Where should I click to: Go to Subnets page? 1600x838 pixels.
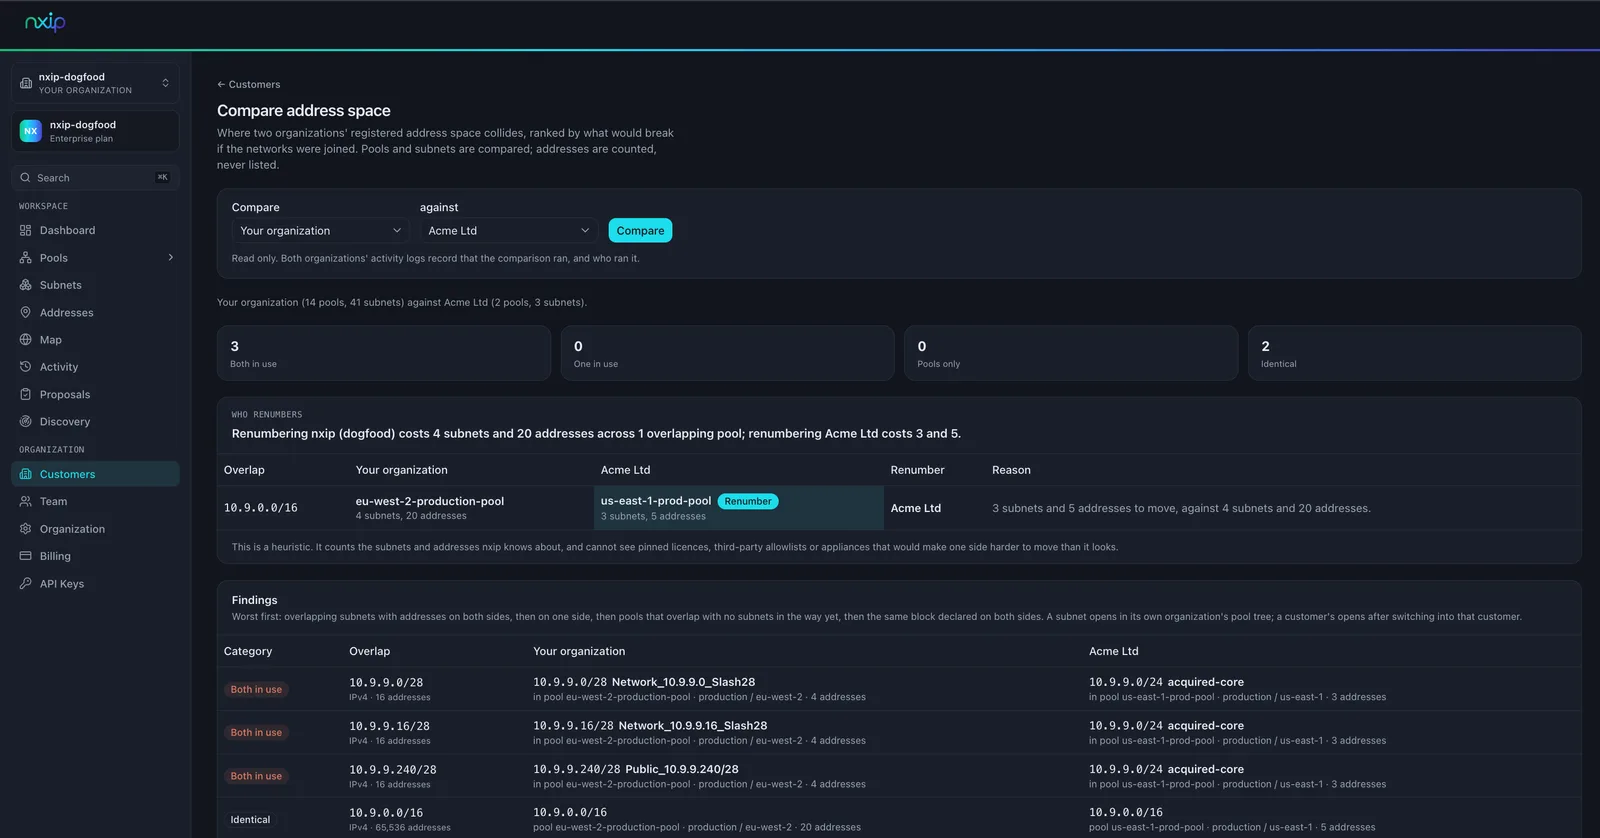(x=95, y=285)
